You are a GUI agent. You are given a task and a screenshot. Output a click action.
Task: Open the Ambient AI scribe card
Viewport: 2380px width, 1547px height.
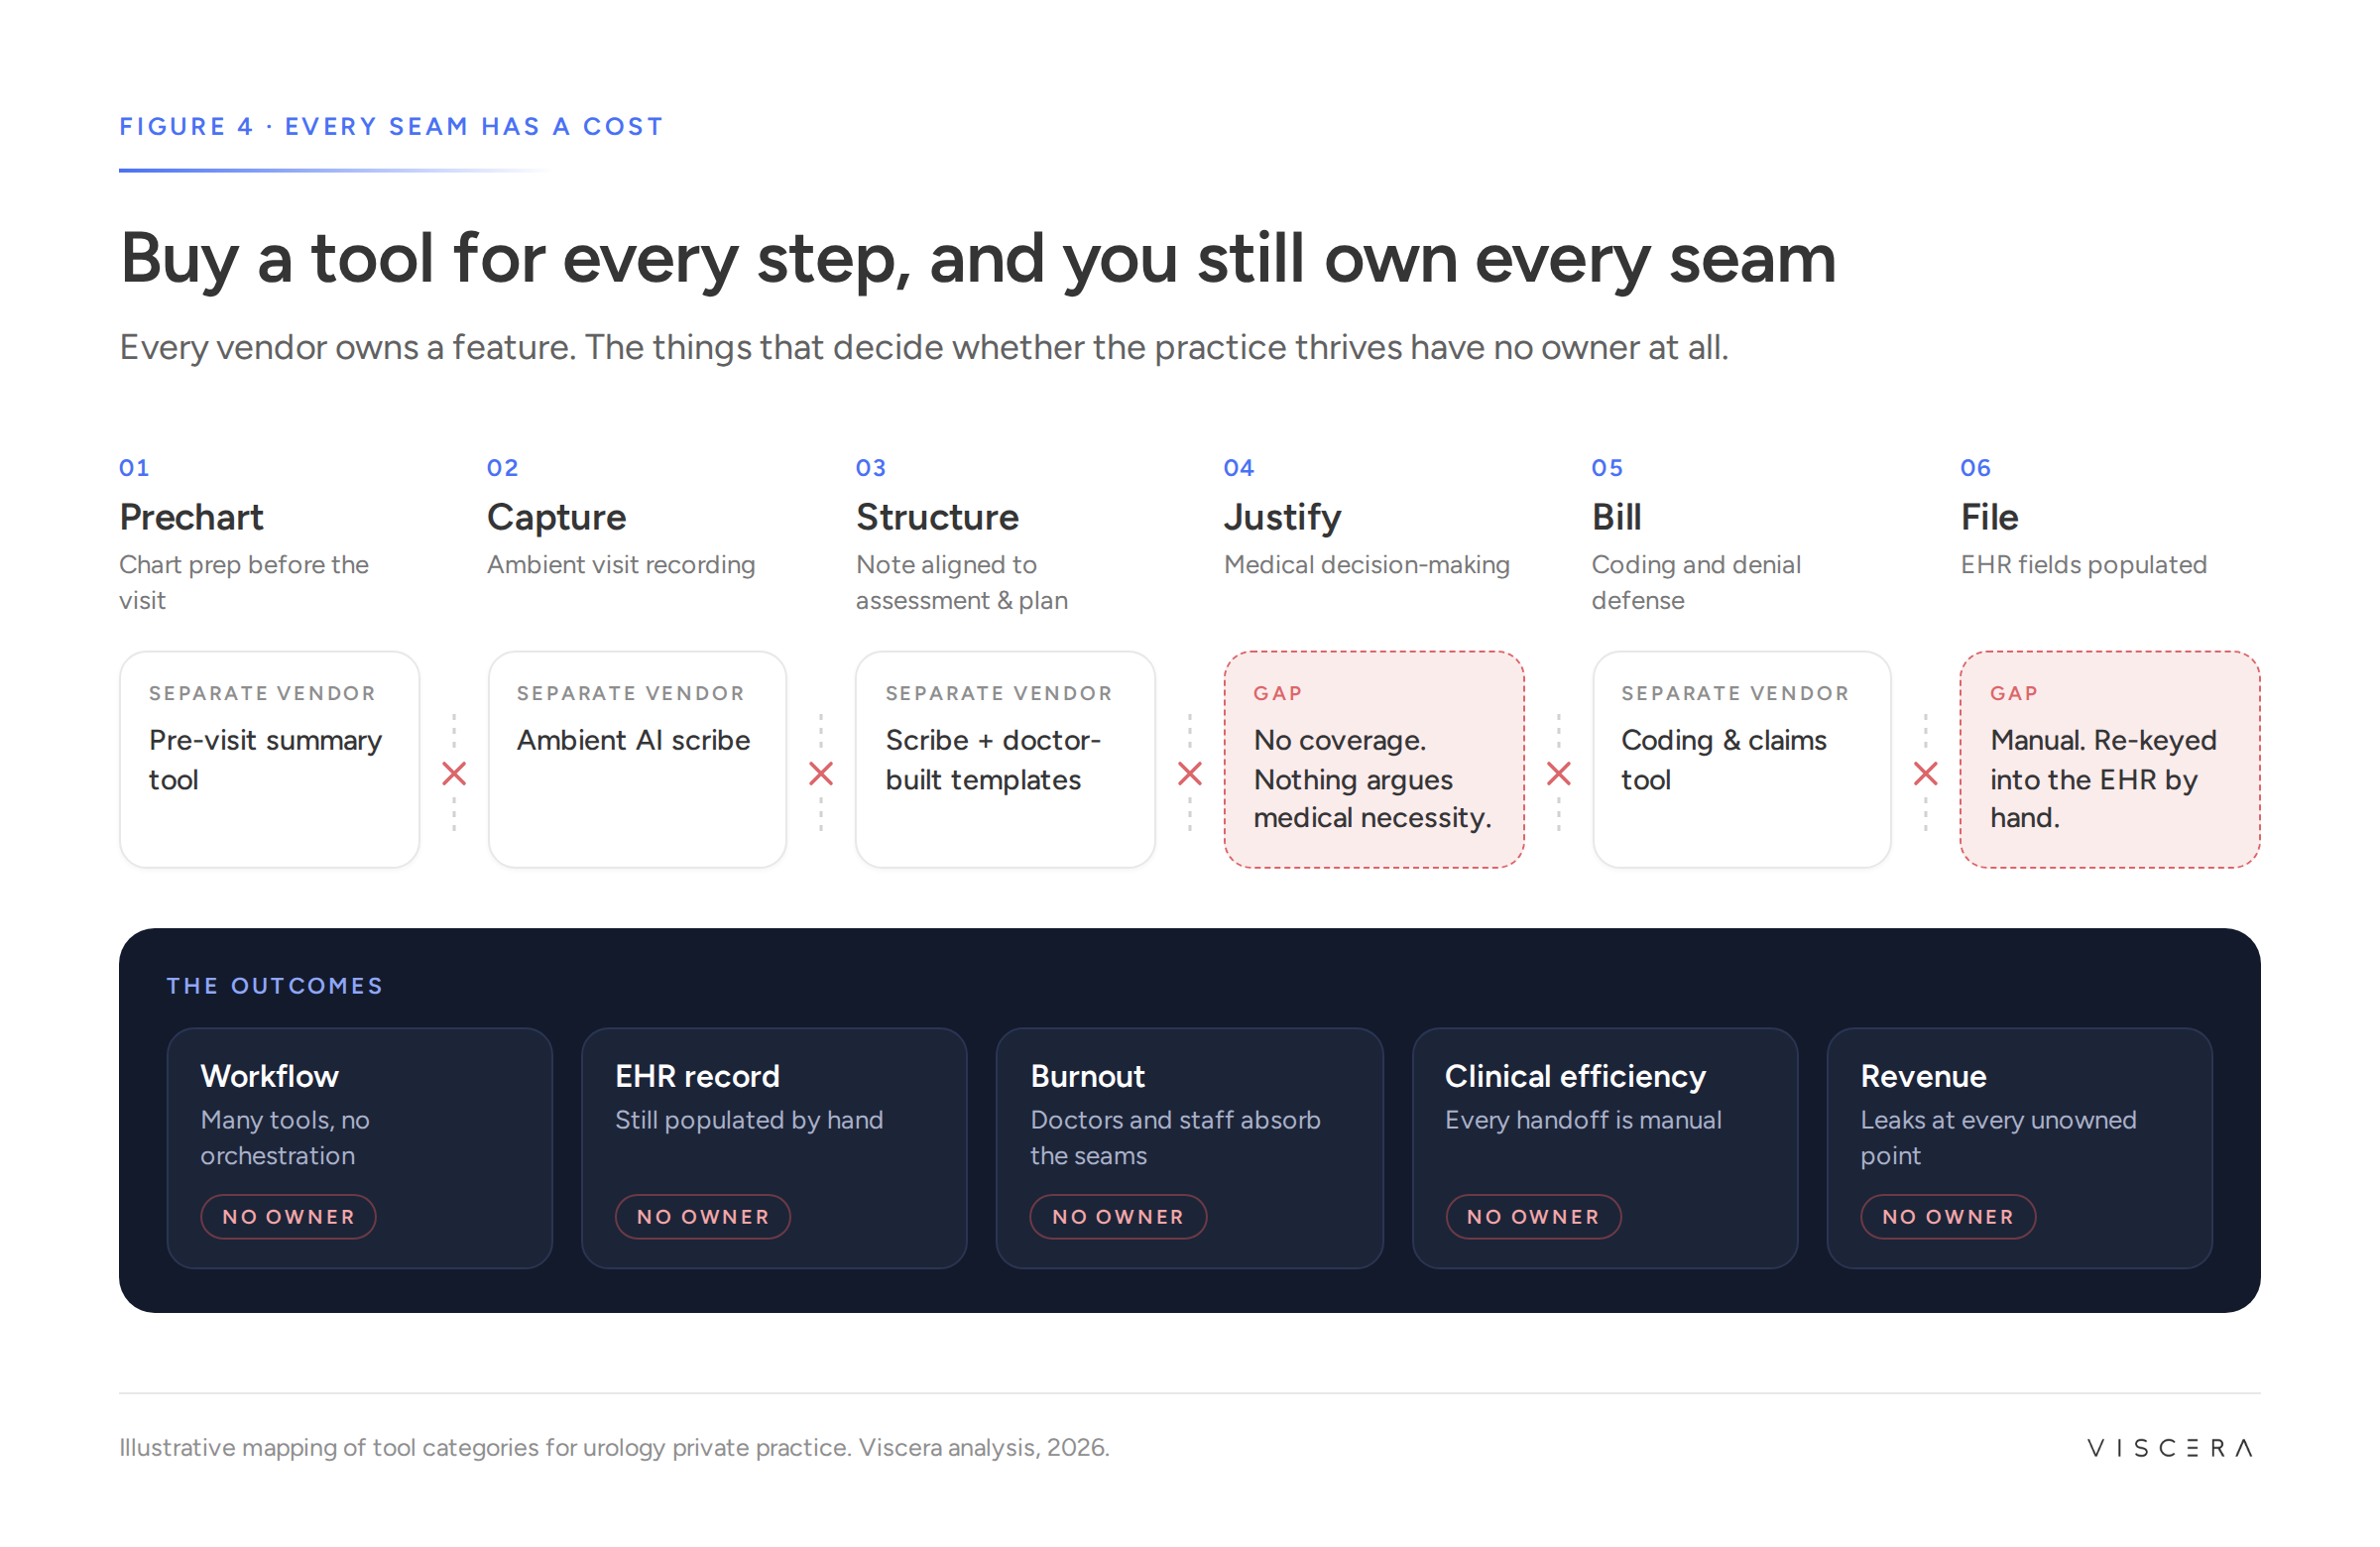pyautogui.click(x=637, y=759)
